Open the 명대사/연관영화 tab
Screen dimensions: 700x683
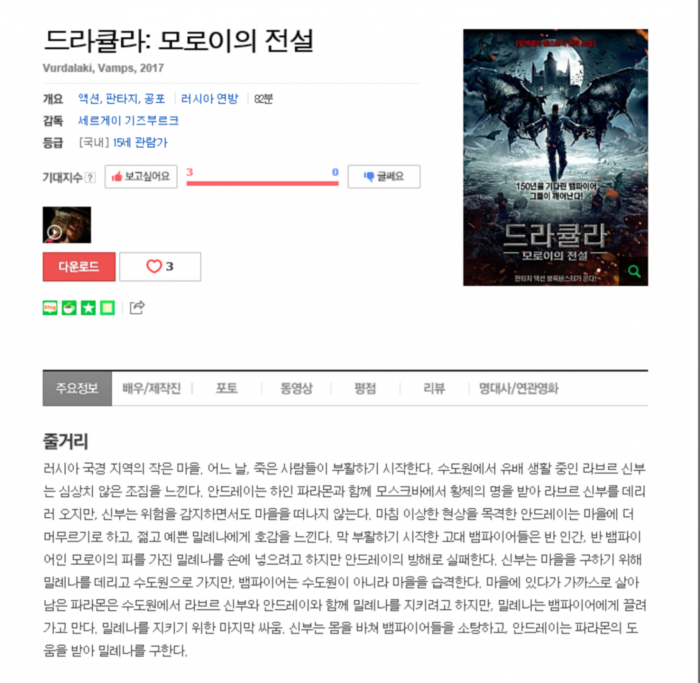(518, 388)
